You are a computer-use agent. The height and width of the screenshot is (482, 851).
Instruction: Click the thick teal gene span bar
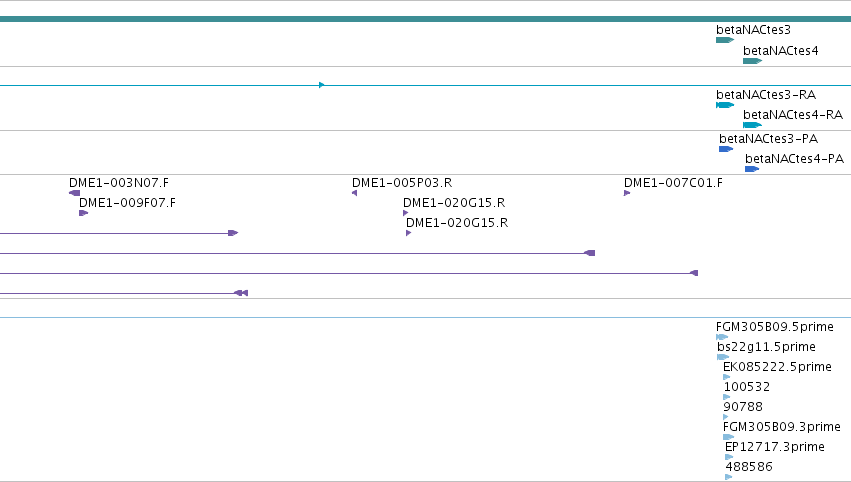[x=426, y=19]
